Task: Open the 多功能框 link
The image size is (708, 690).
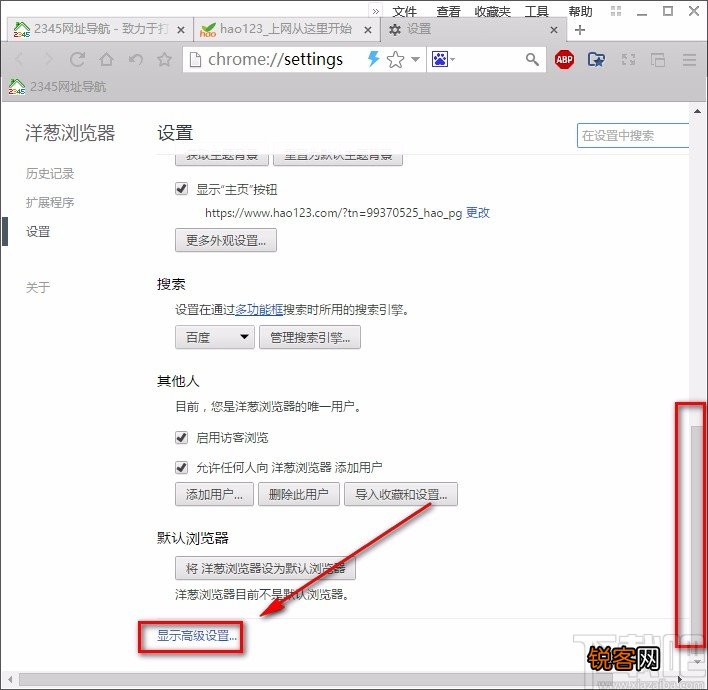Action: [x=259, y=310]
